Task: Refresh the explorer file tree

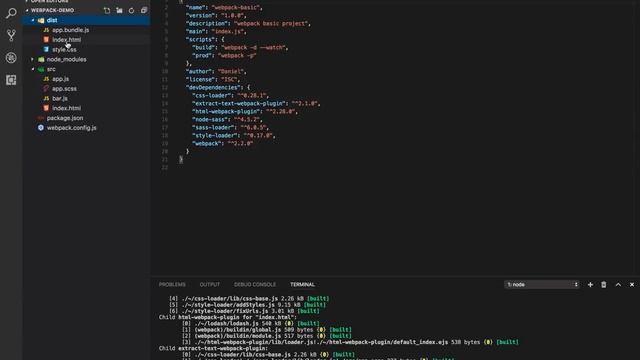Action: pos(131,10)
